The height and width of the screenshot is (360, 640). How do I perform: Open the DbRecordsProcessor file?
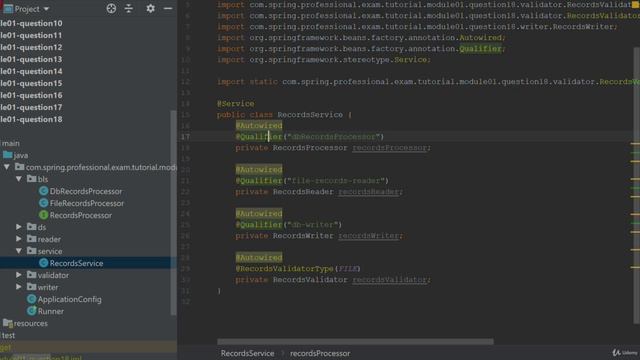(86, 191)
